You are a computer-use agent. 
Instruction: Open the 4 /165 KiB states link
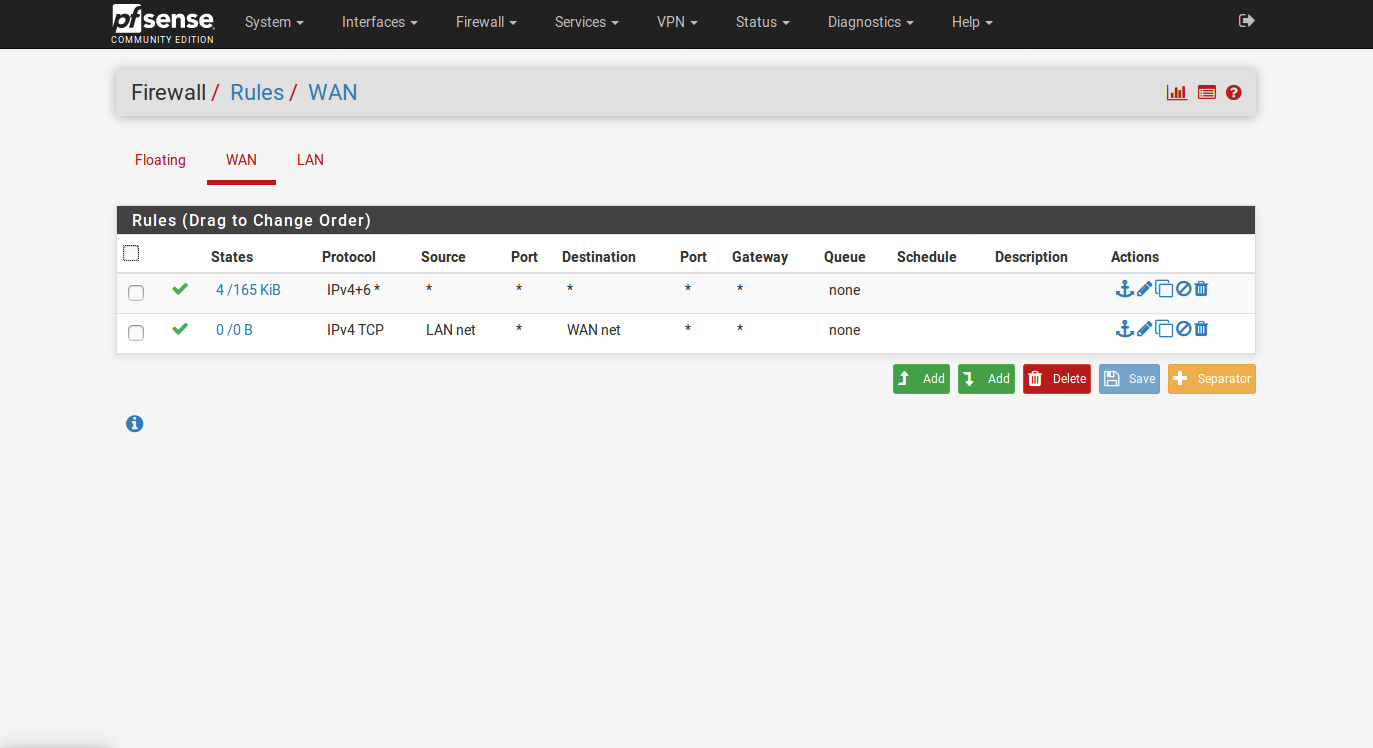point(248,290)
